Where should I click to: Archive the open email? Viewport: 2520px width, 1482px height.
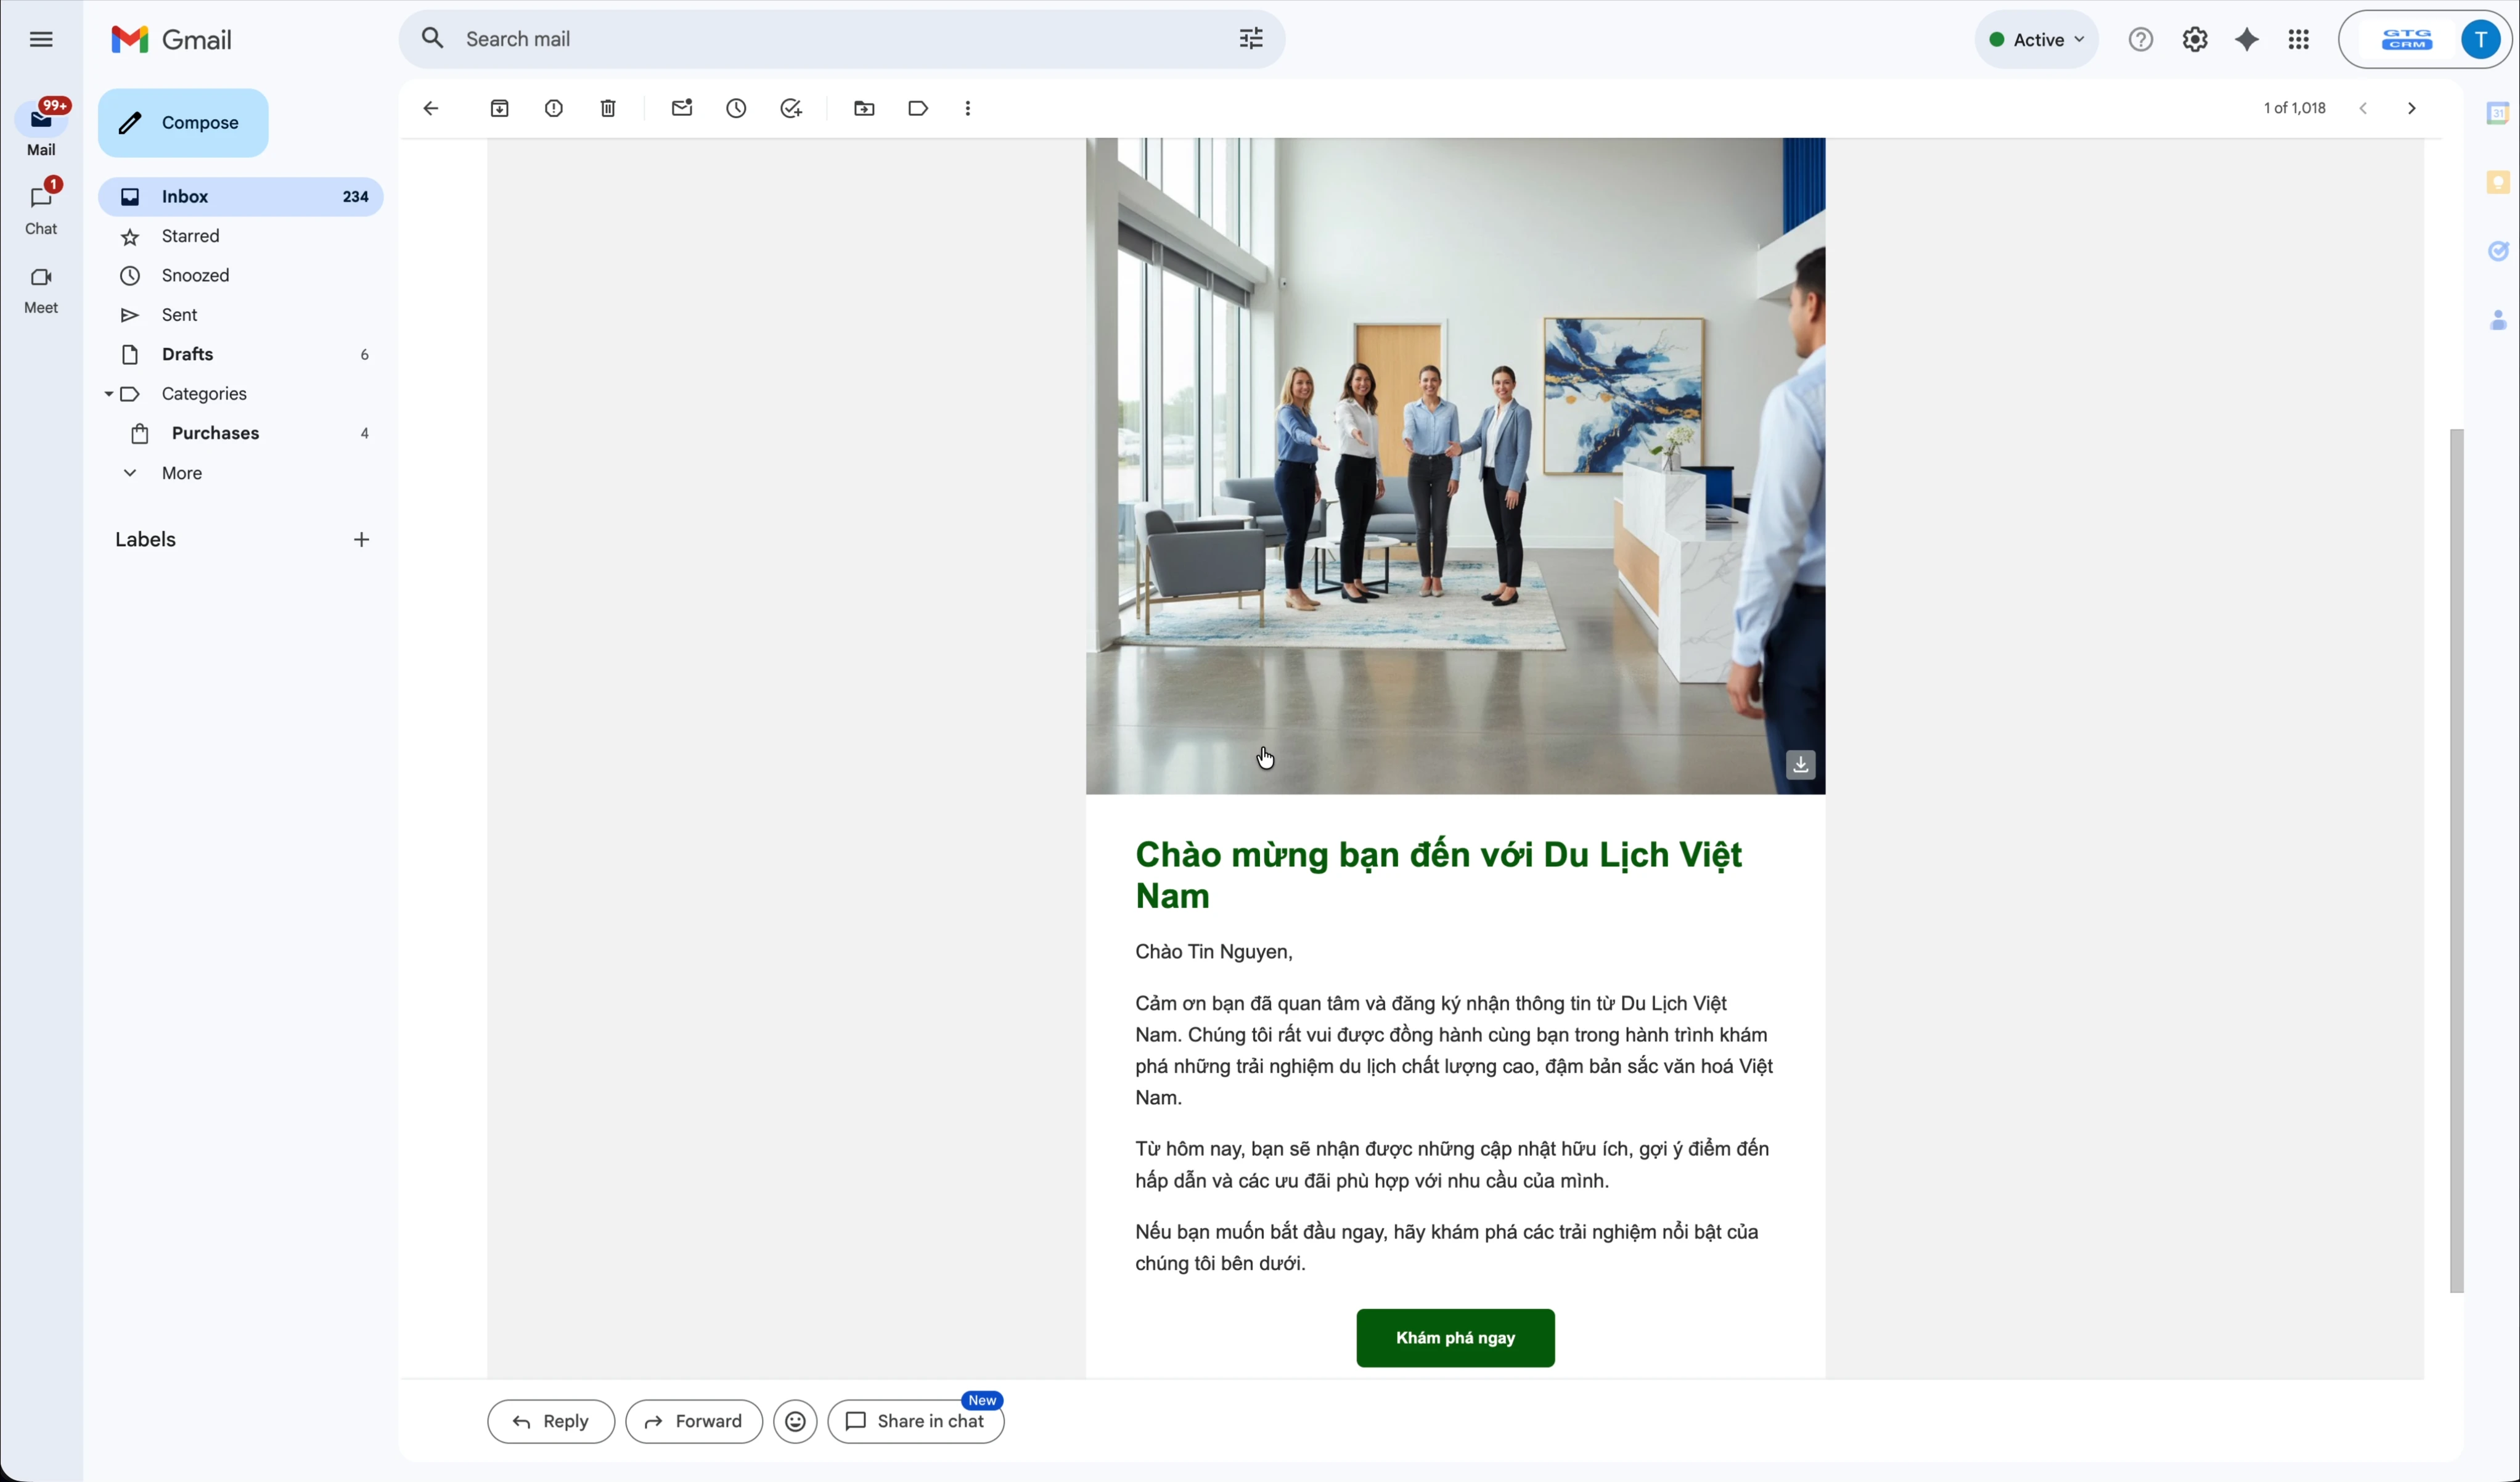(x=500, y=109)
